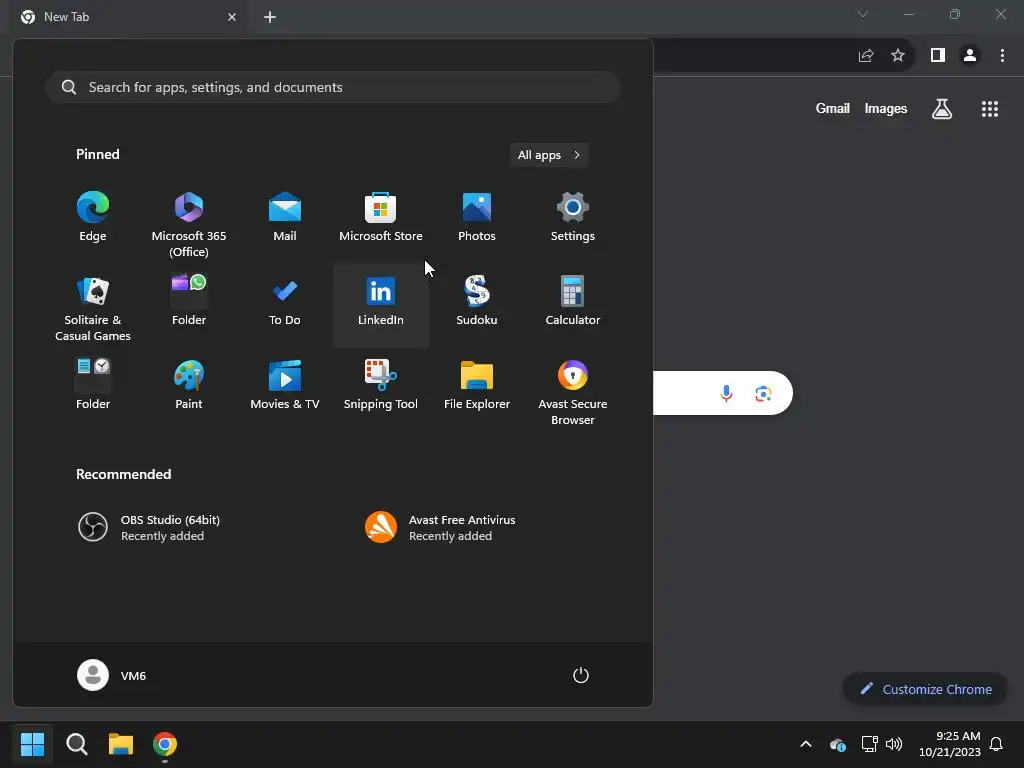Start voice search with the microphone
Image resolution: width=1024 pixels, height=768 pixels.
point(726,393)
